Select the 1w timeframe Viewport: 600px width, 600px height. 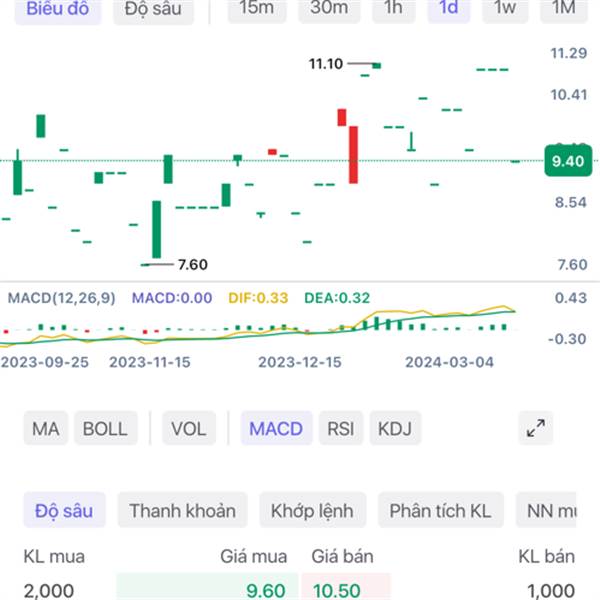505,8
